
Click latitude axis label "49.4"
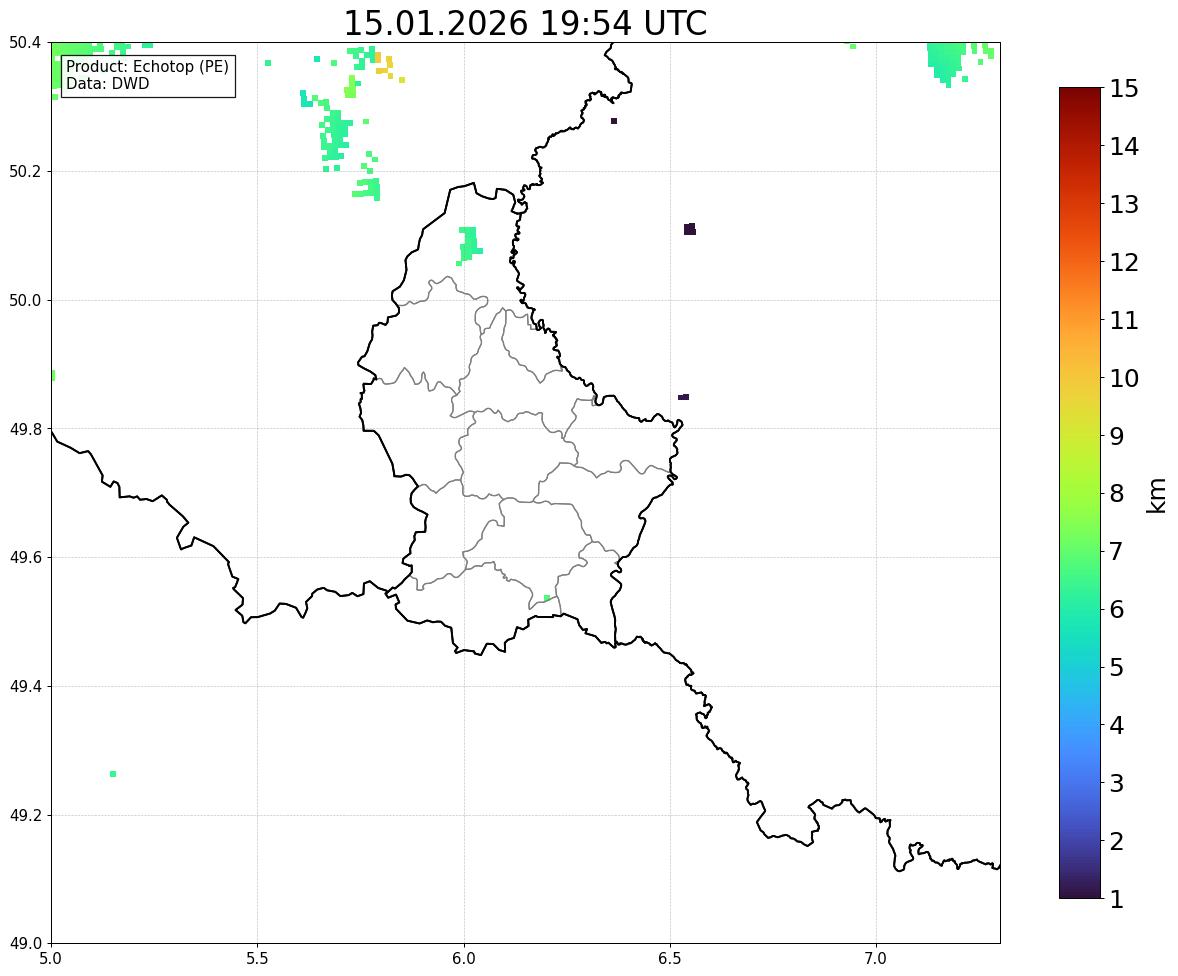pyautogui.click(x=24, y=686)
